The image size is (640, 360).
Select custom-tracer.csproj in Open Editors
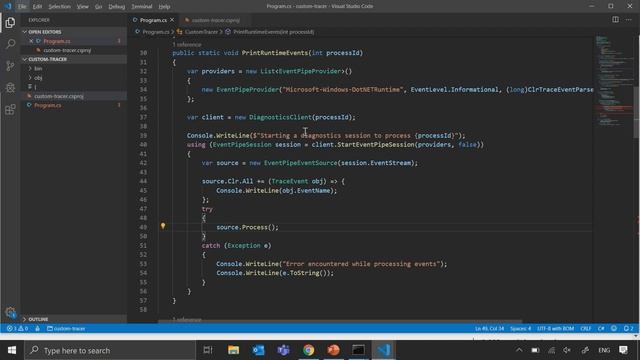click(x=67, y=51)
